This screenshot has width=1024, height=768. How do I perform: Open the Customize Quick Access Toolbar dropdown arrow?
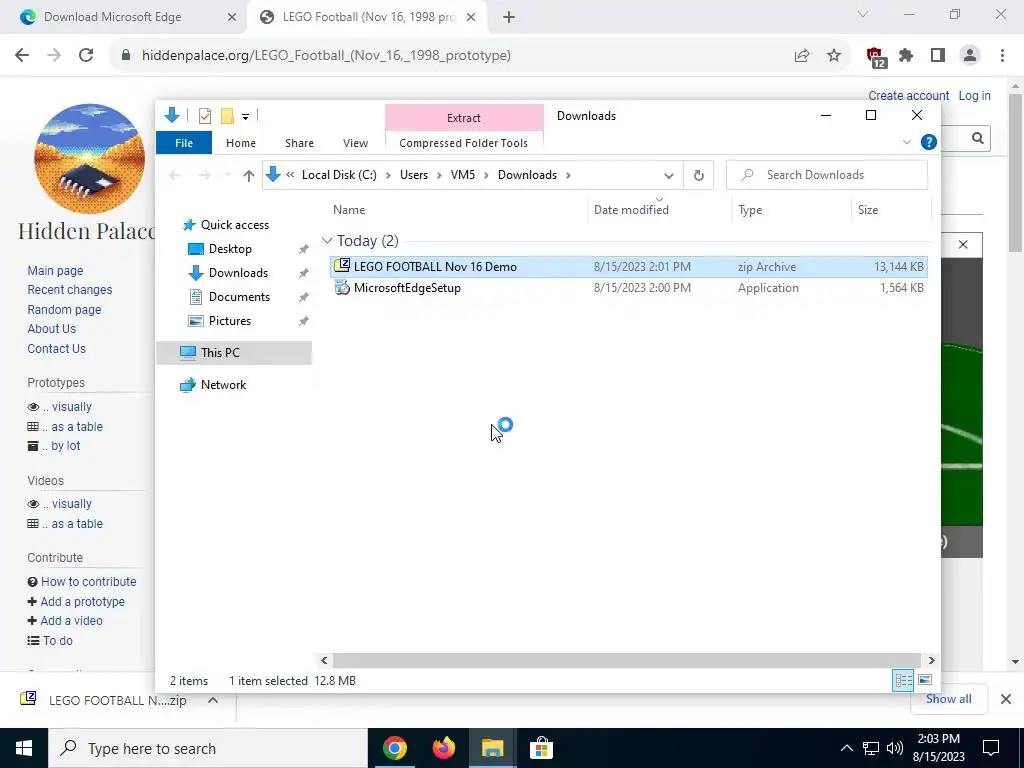246,117
